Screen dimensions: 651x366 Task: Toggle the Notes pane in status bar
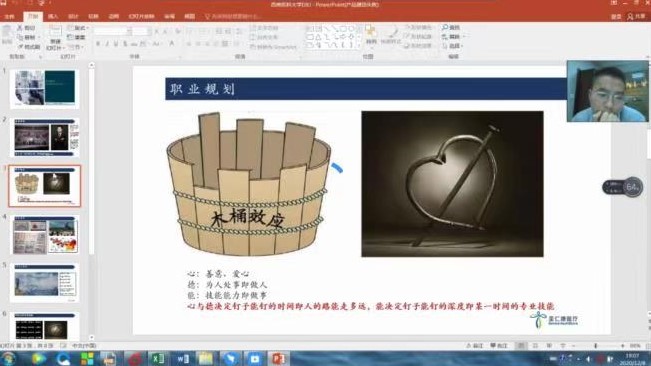[475, 346]
